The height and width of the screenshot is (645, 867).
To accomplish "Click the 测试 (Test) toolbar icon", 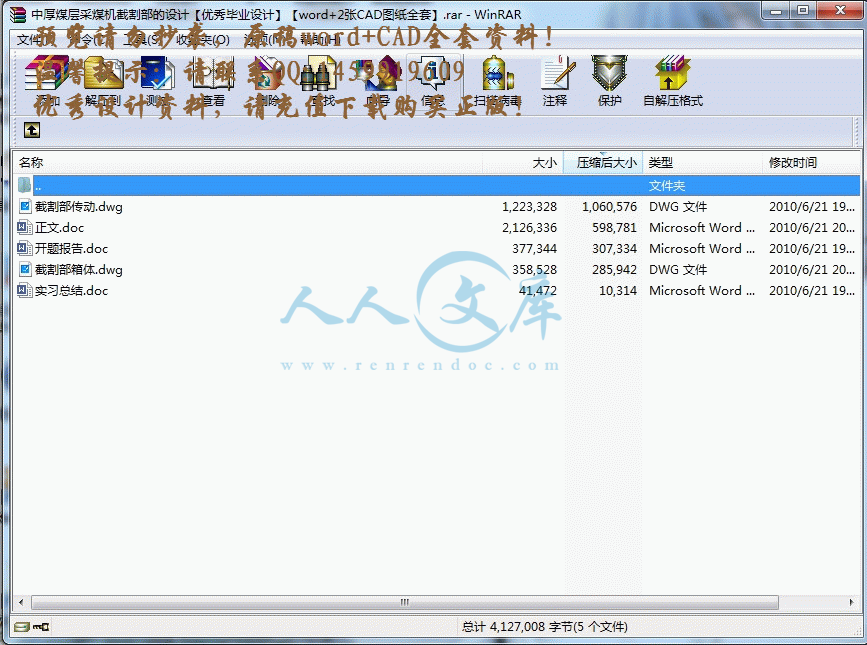I will [x=157, y=73].
